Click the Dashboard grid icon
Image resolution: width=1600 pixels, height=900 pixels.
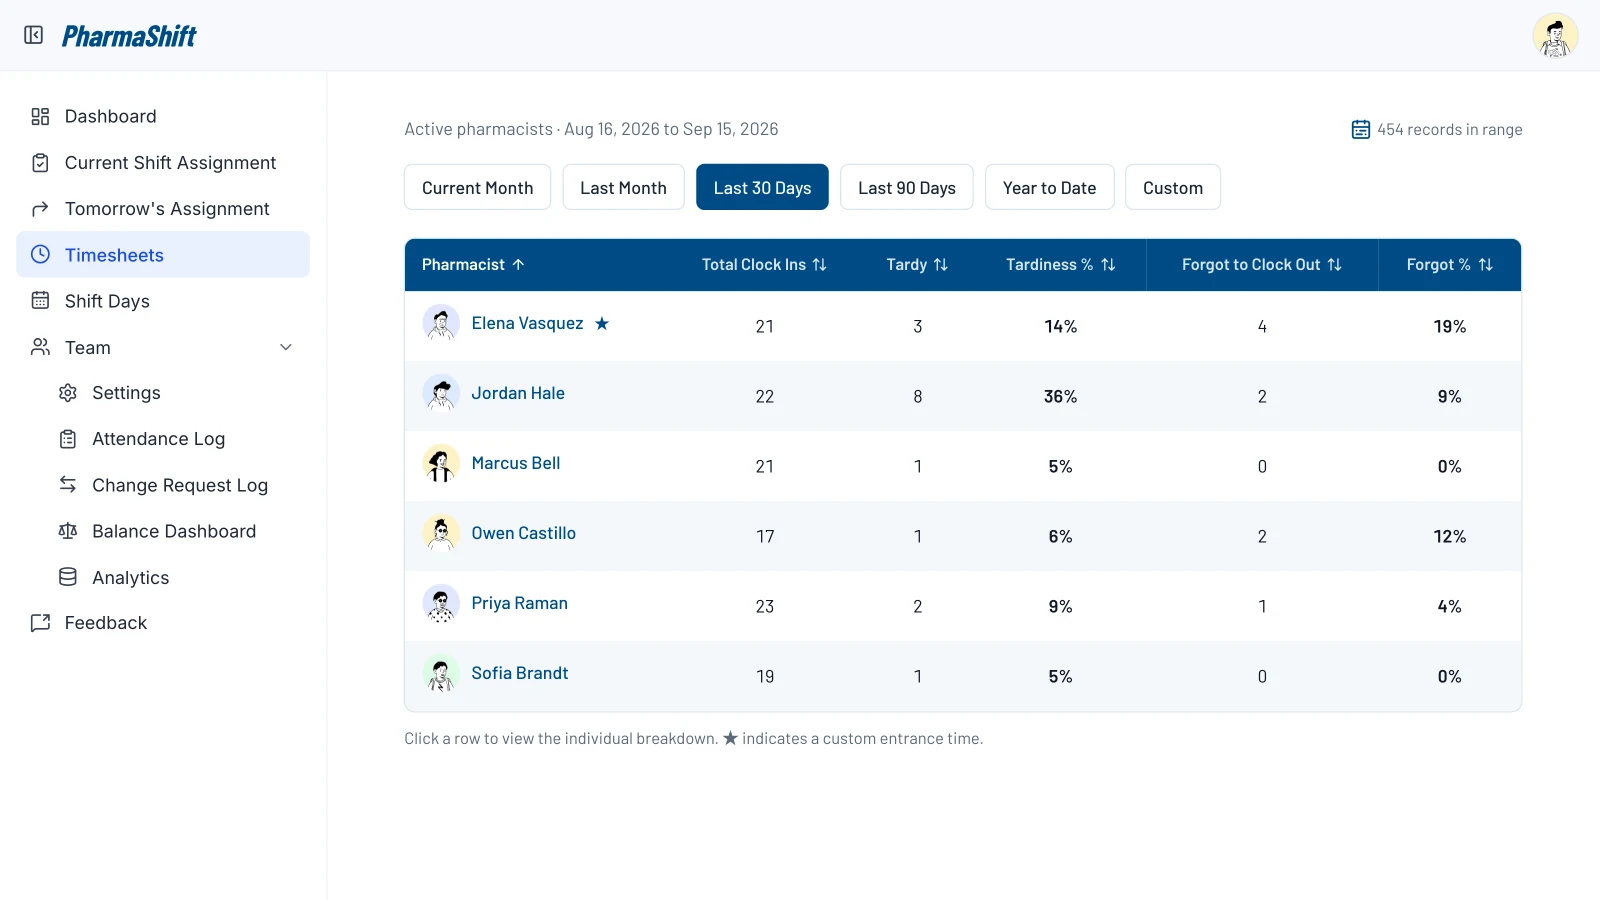40,117
